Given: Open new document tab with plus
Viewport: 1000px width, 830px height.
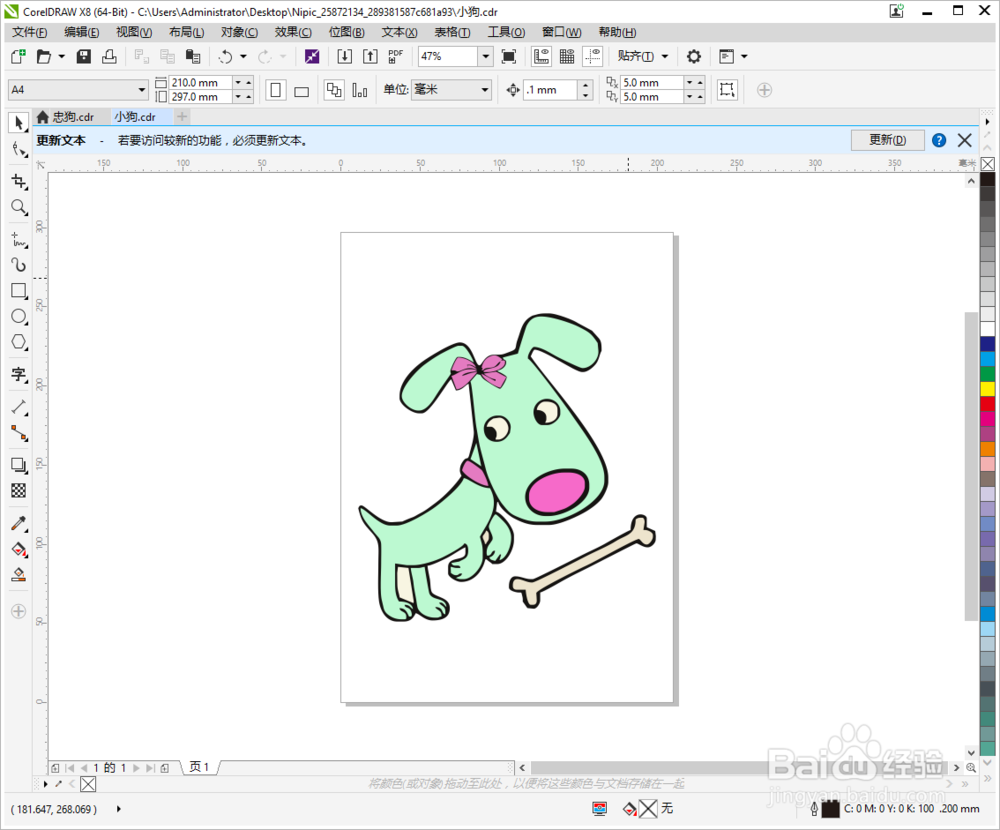Looking at the screenshot, I should tap(182, 117).
